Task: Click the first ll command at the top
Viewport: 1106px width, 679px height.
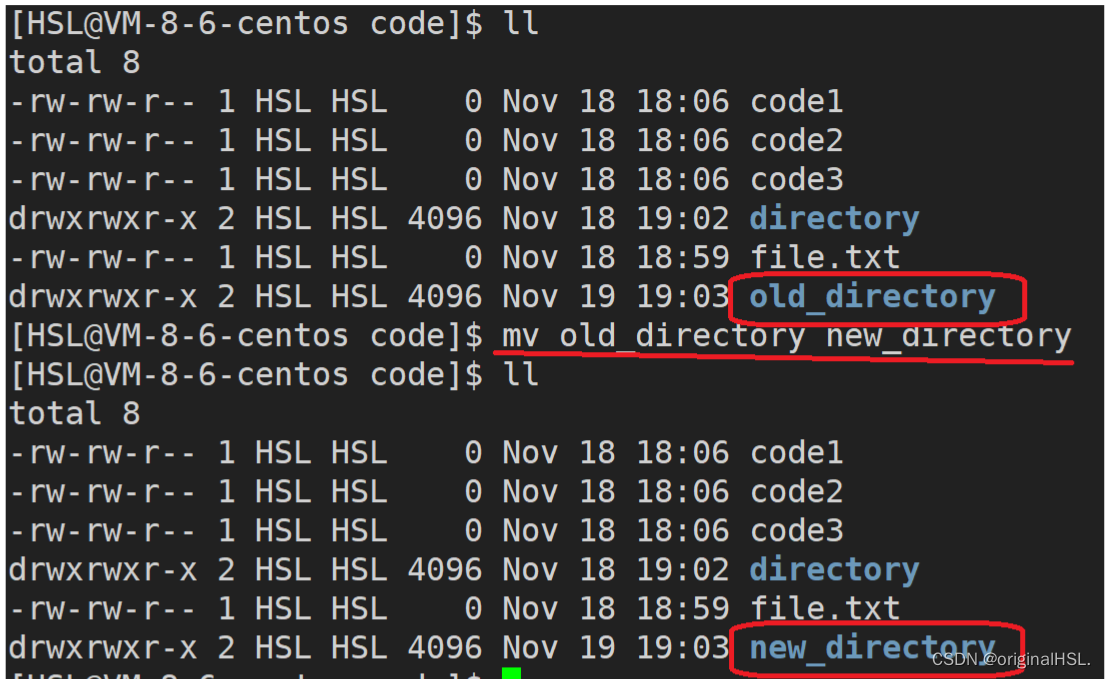Action: pyautogui.click(x=521, y=23)
